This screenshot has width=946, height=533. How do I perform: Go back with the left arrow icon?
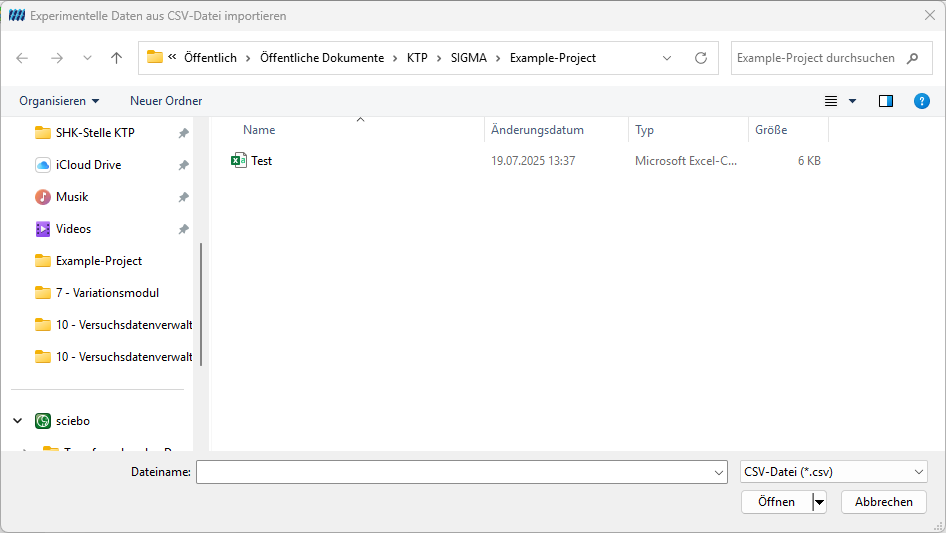point(22,58)
